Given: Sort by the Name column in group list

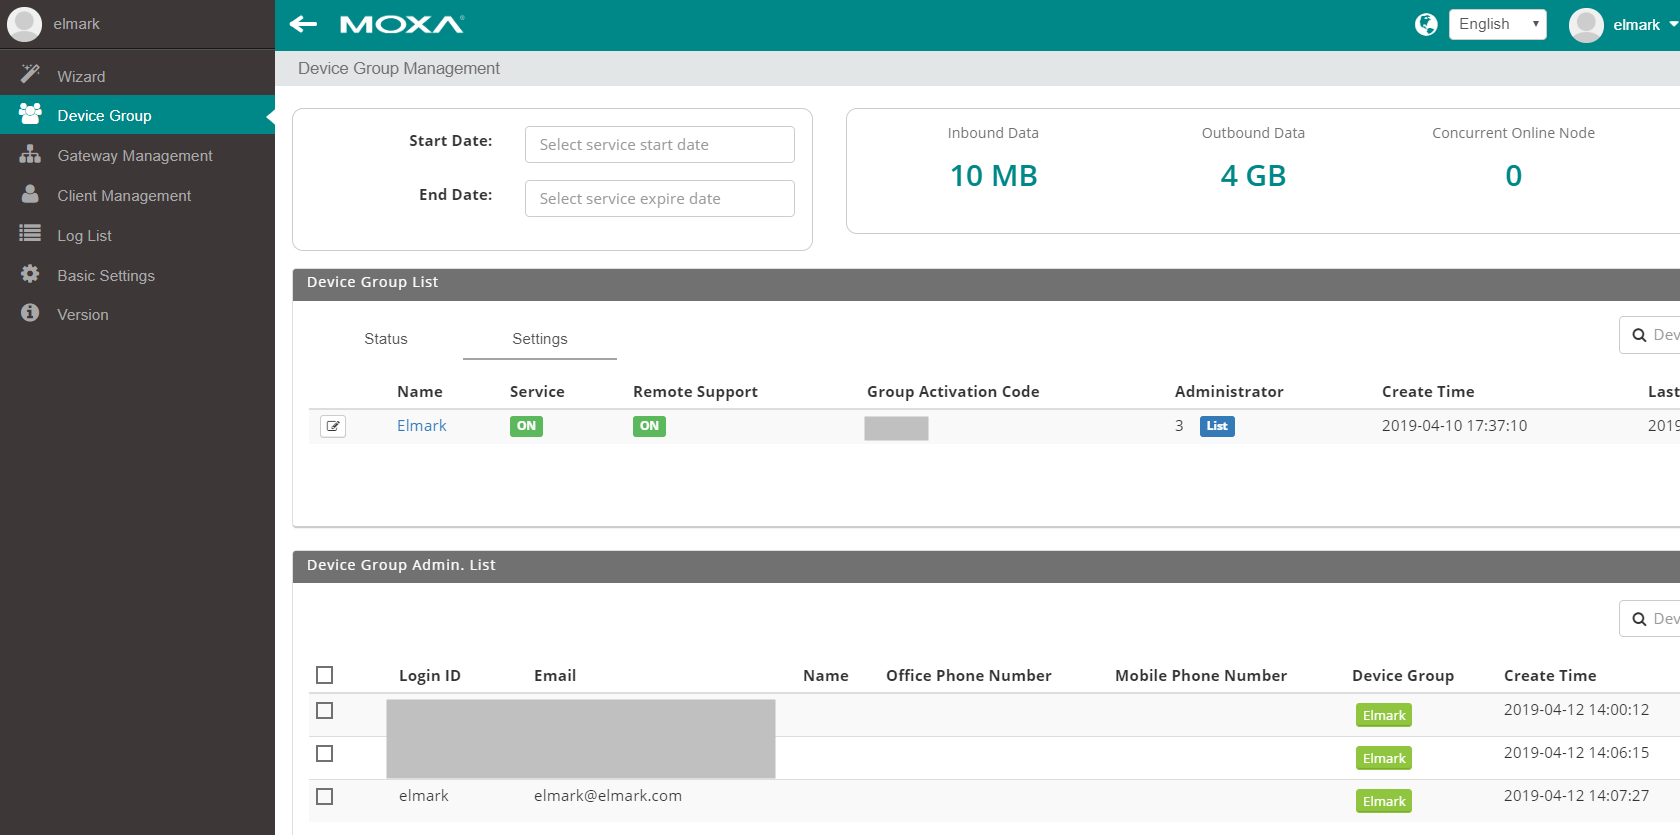Looking at the screenshot, I should [x=420, y=392].
